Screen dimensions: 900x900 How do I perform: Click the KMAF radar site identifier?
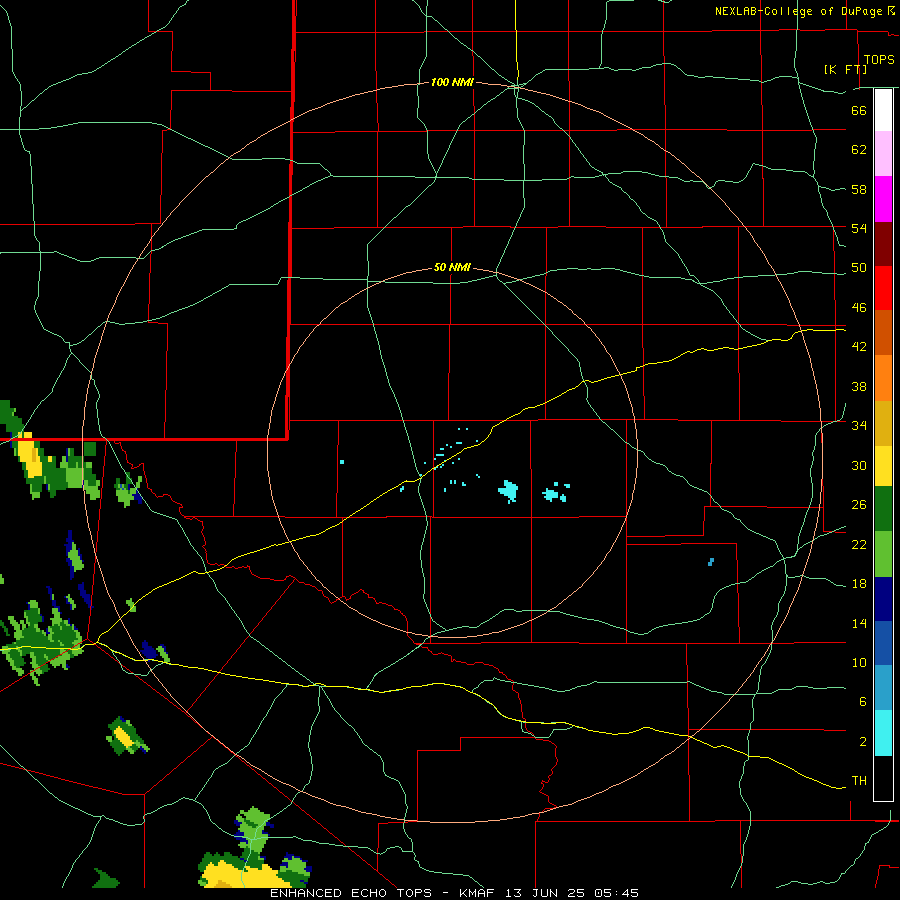pyautogui.click(x=479, y=893)
